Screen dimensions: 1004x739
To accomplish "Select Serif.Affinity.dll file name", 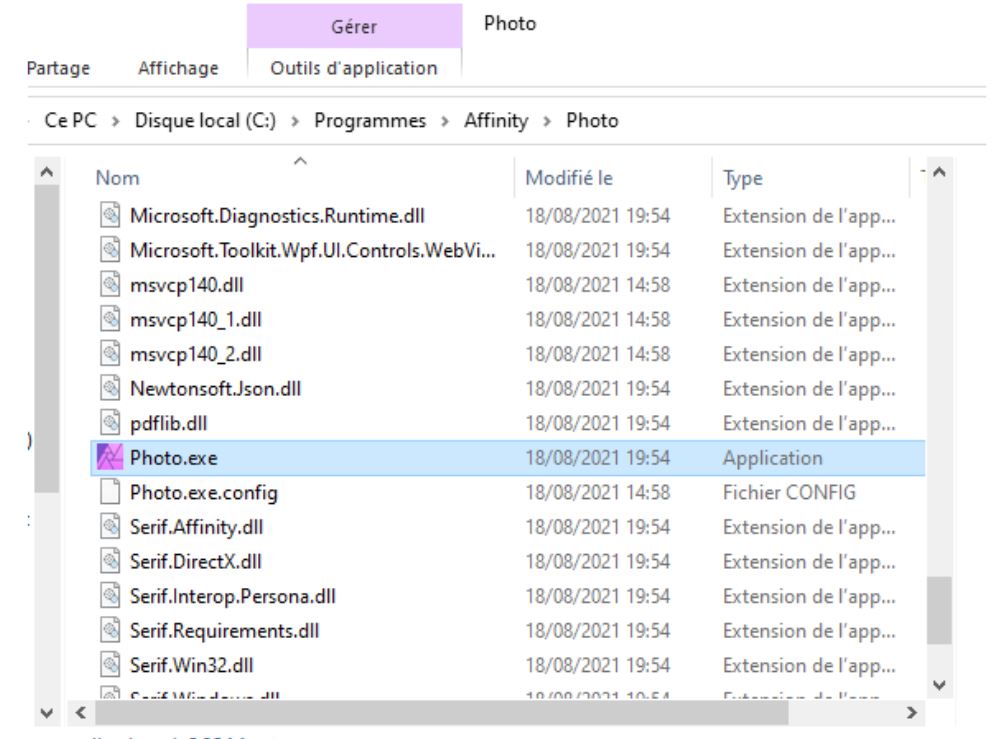I will click(x=197, y=527).
